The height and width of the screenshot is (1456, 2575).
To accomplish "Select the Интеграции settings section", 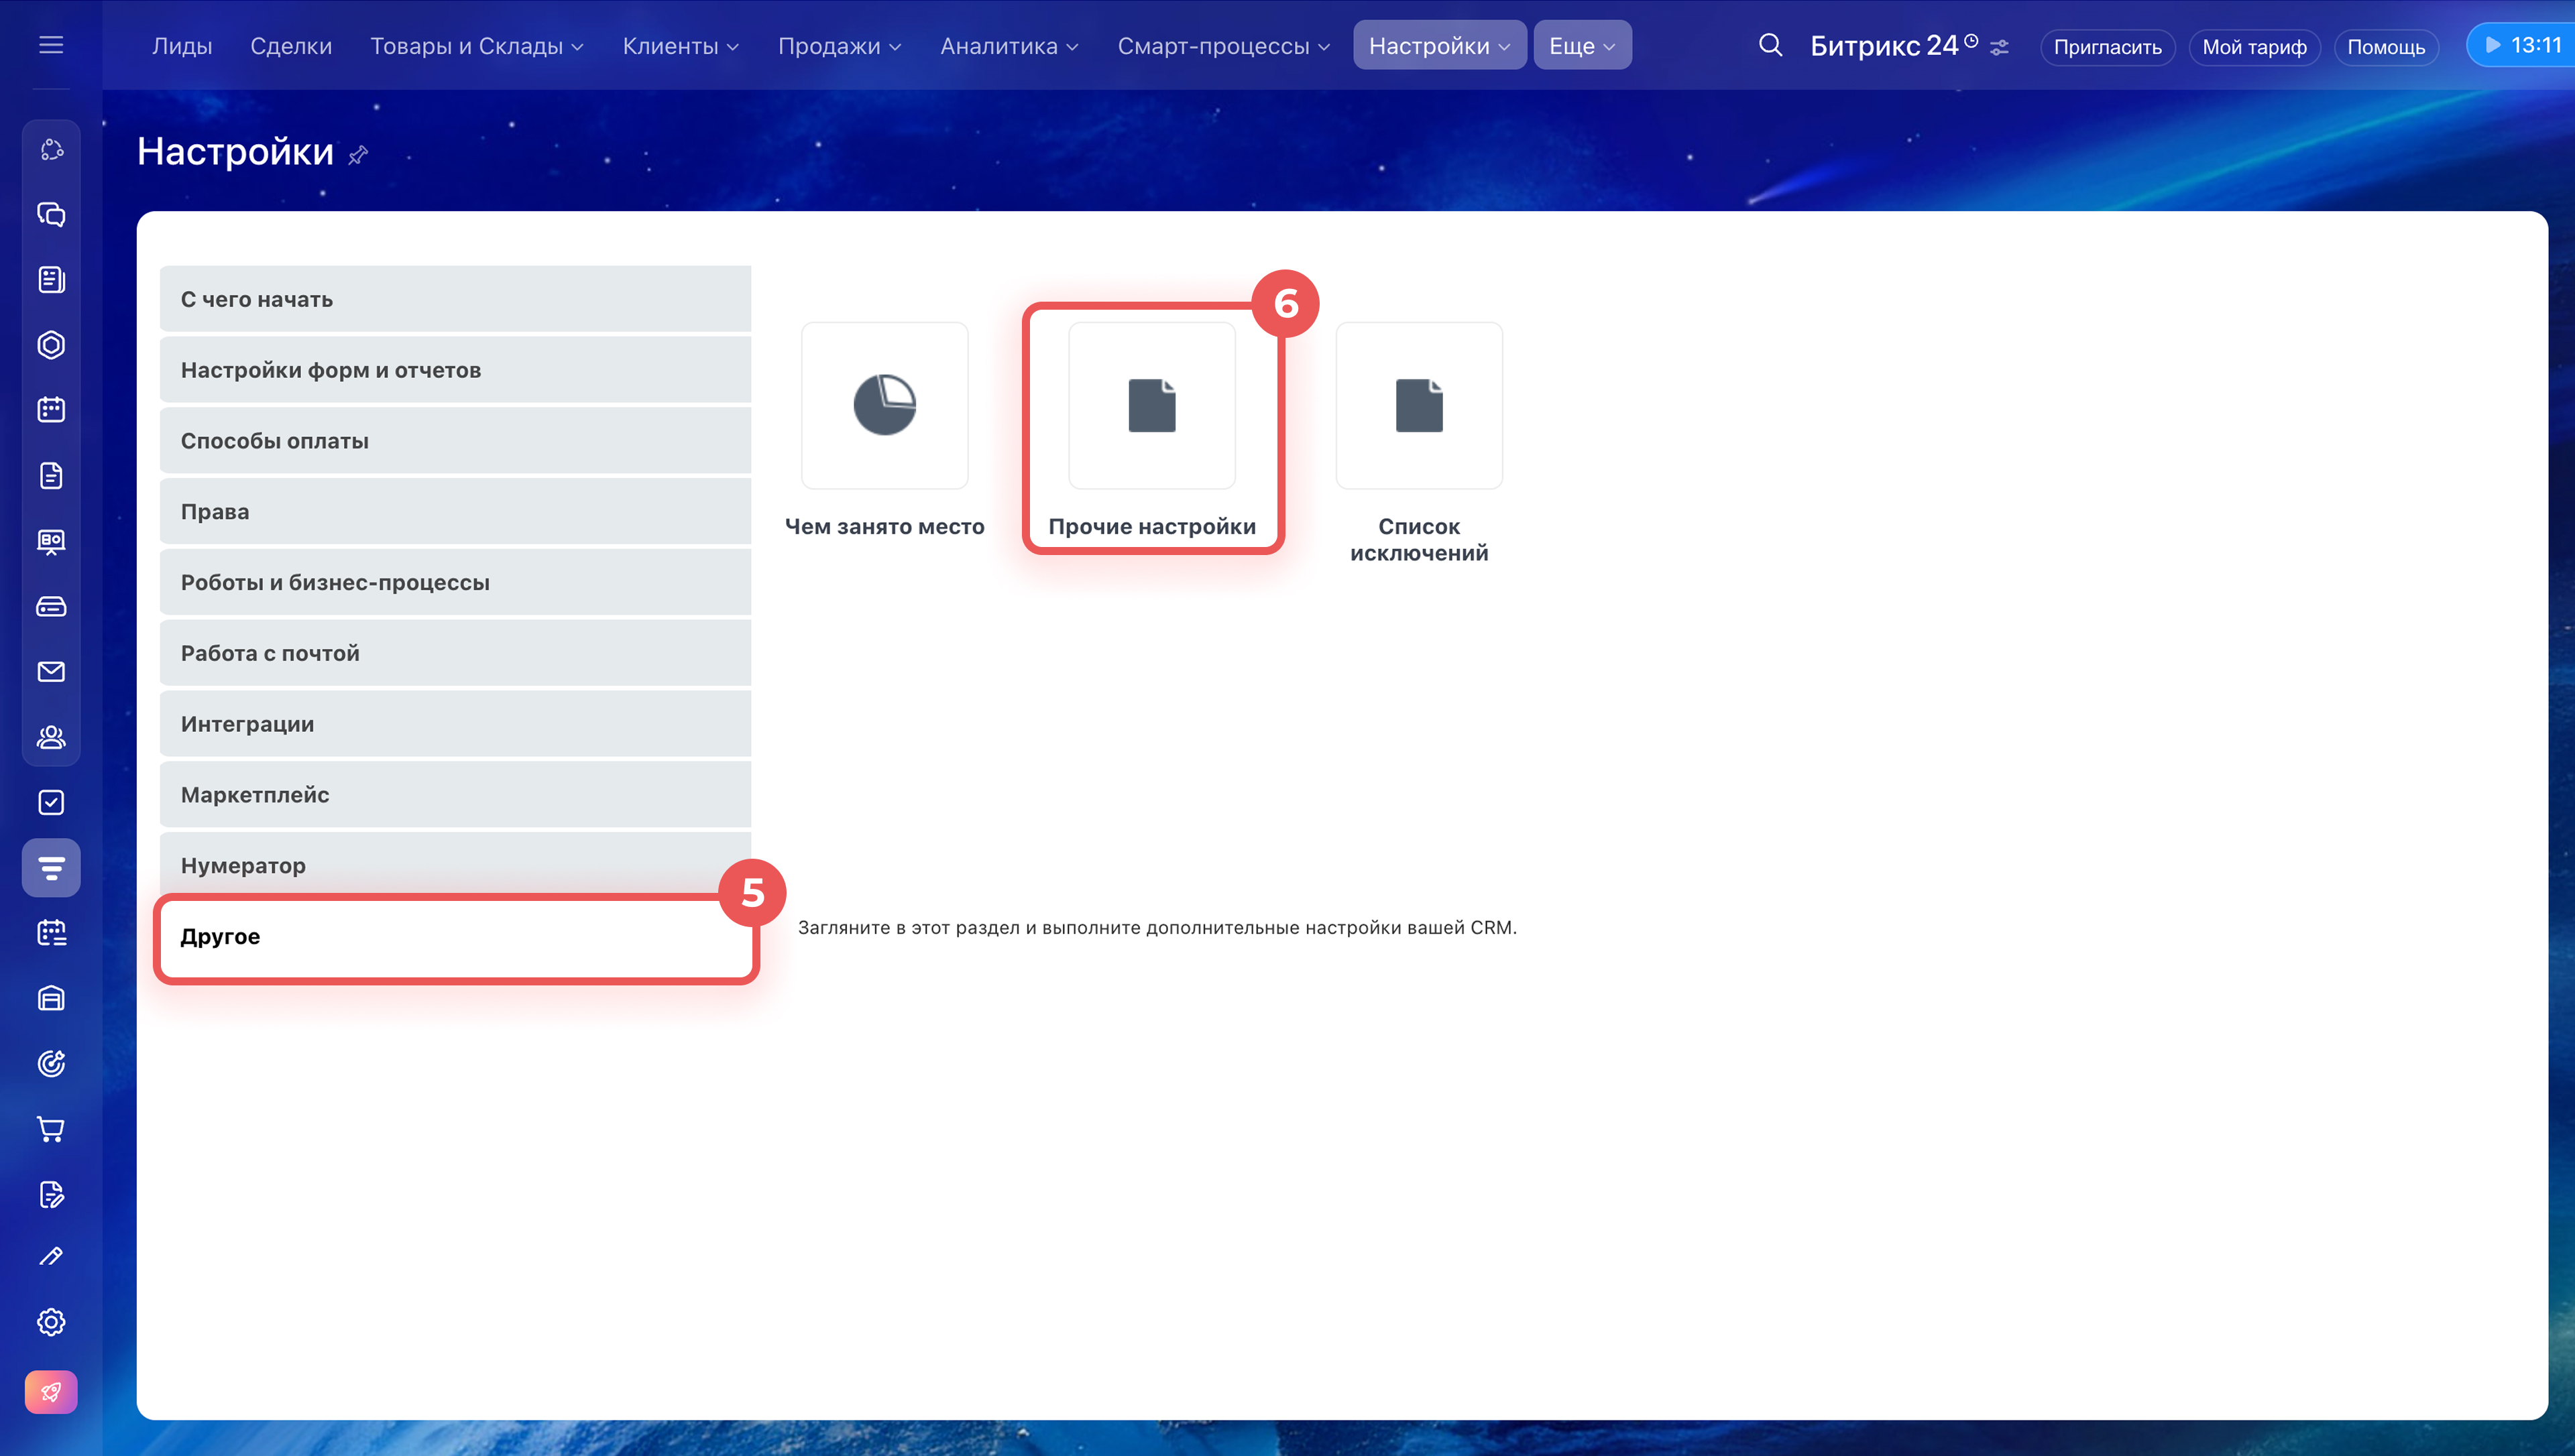I will tap(455, 724).
